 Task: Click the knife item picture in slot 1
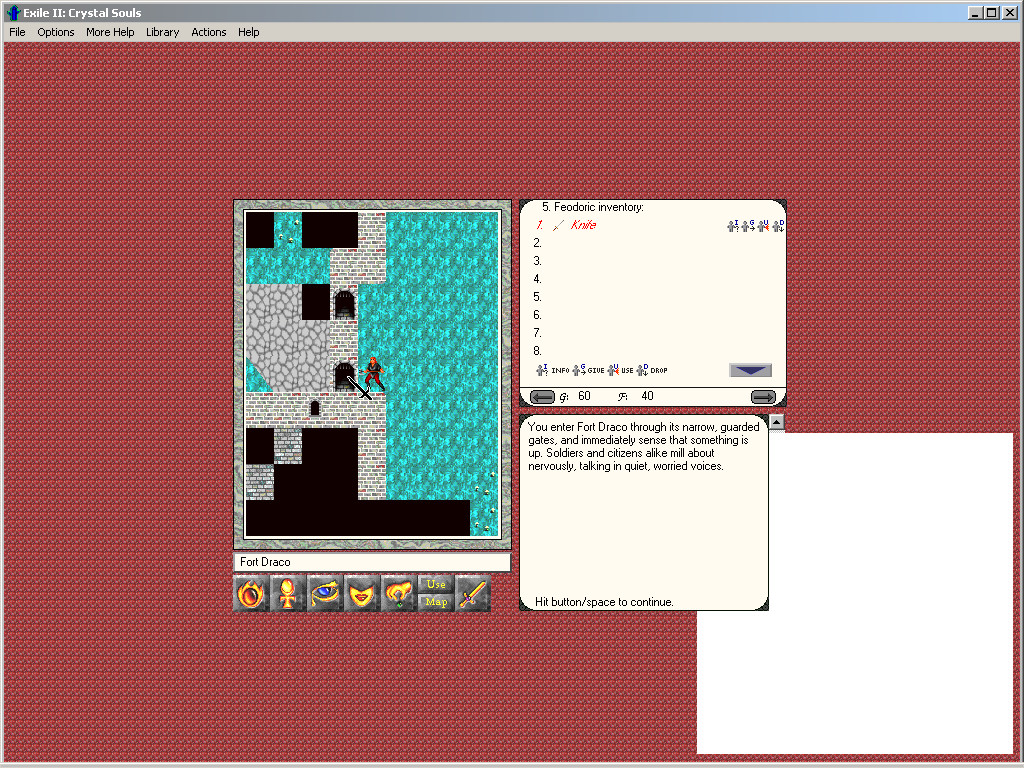point(558,225)
